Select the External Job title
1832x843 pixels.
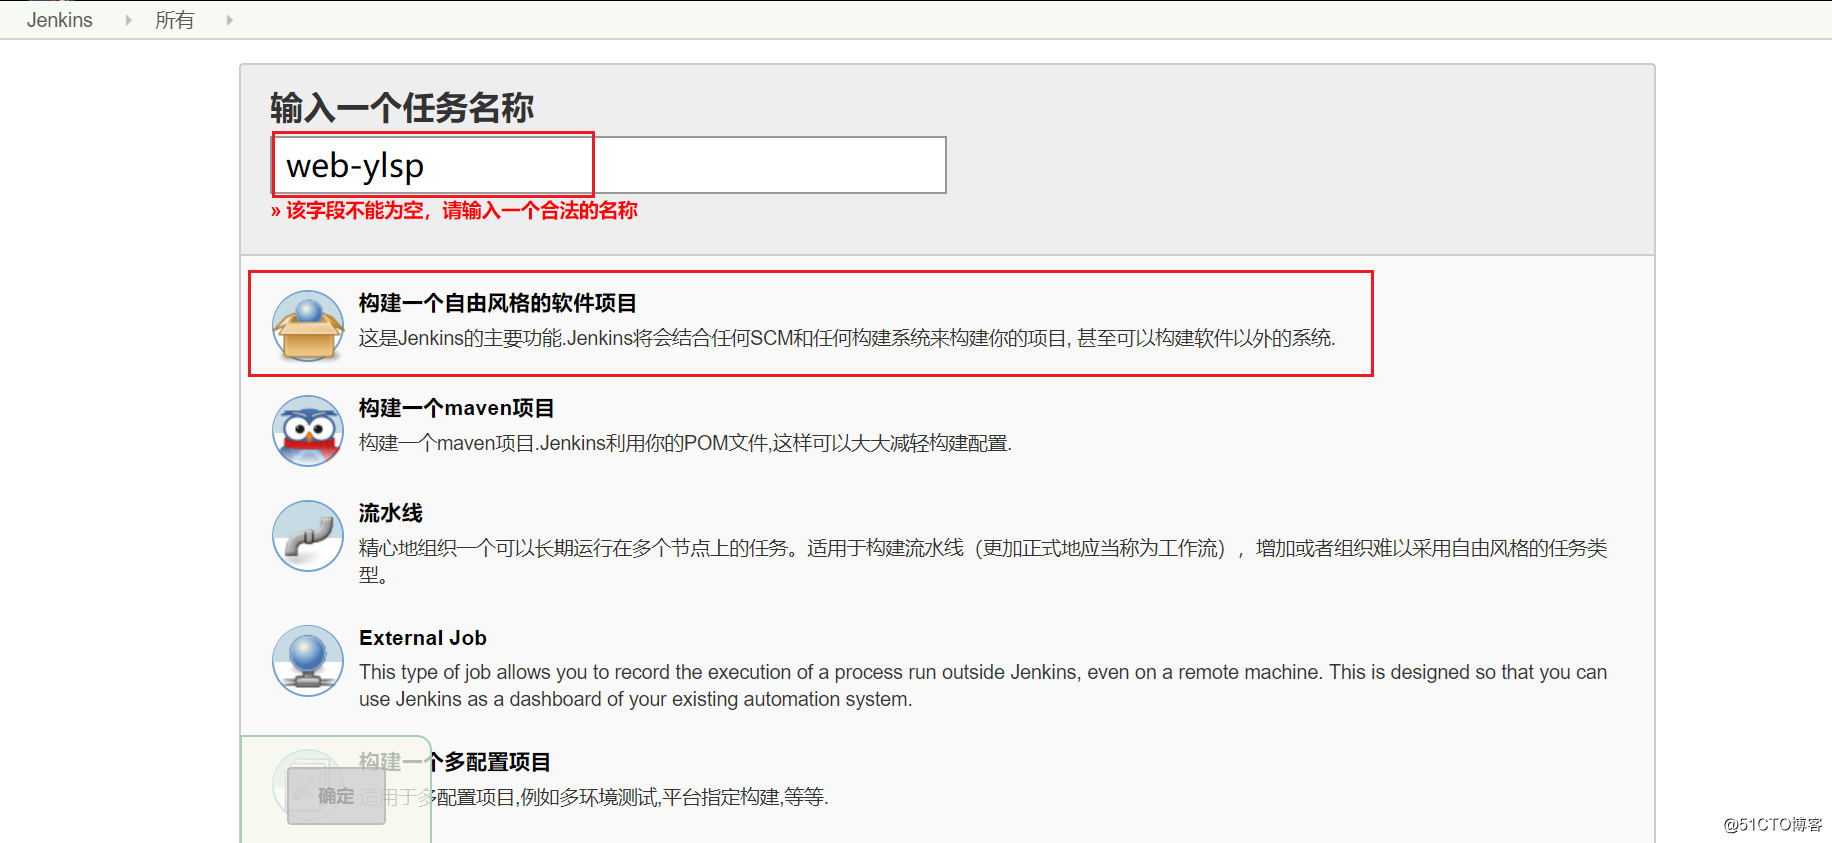click(x=423, y=638)
